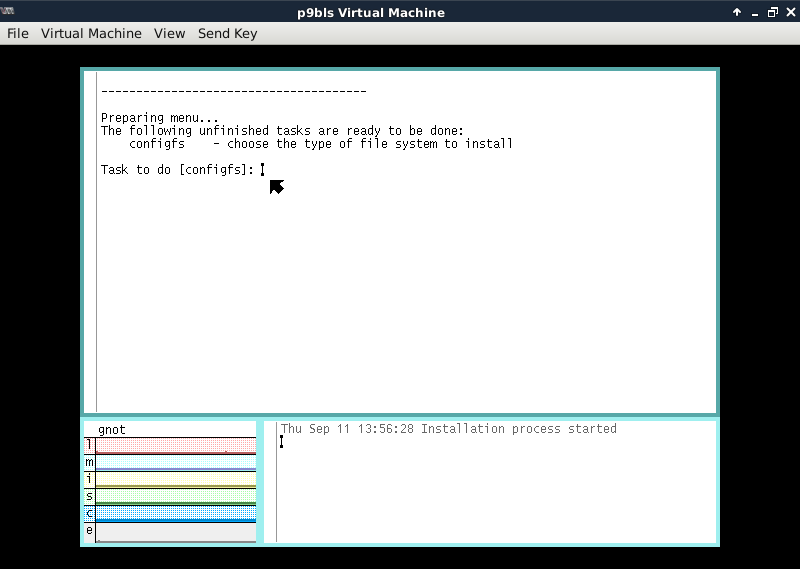Click the 'gnot' machine name in stats
800x569 pixels.
click(112, 430)
